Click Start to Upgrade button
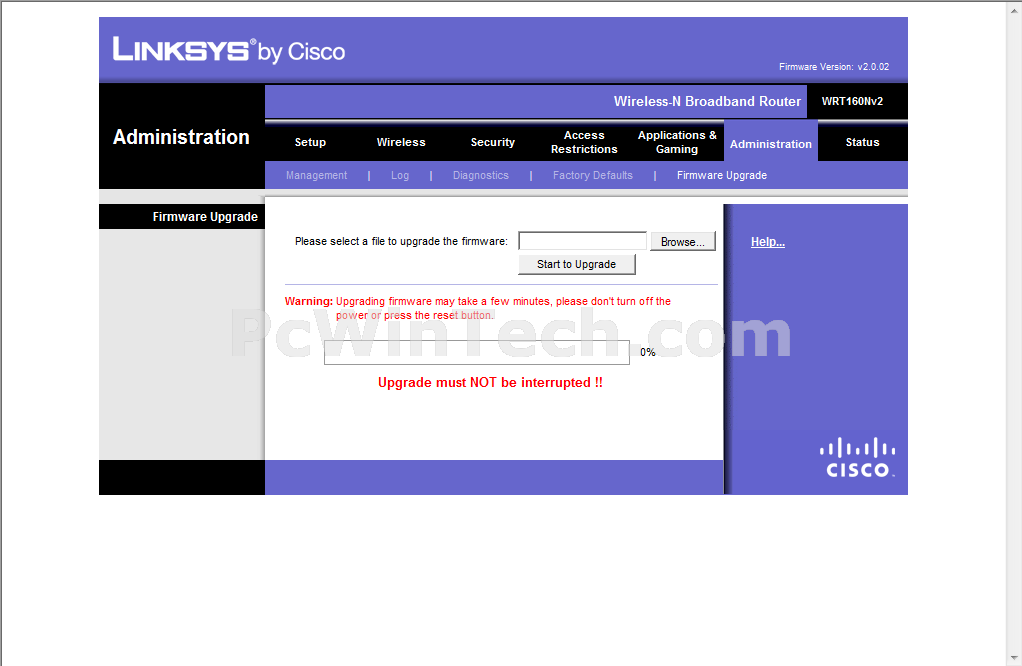This screenshot has width=1022, height=666. click(x=576, y=264)
